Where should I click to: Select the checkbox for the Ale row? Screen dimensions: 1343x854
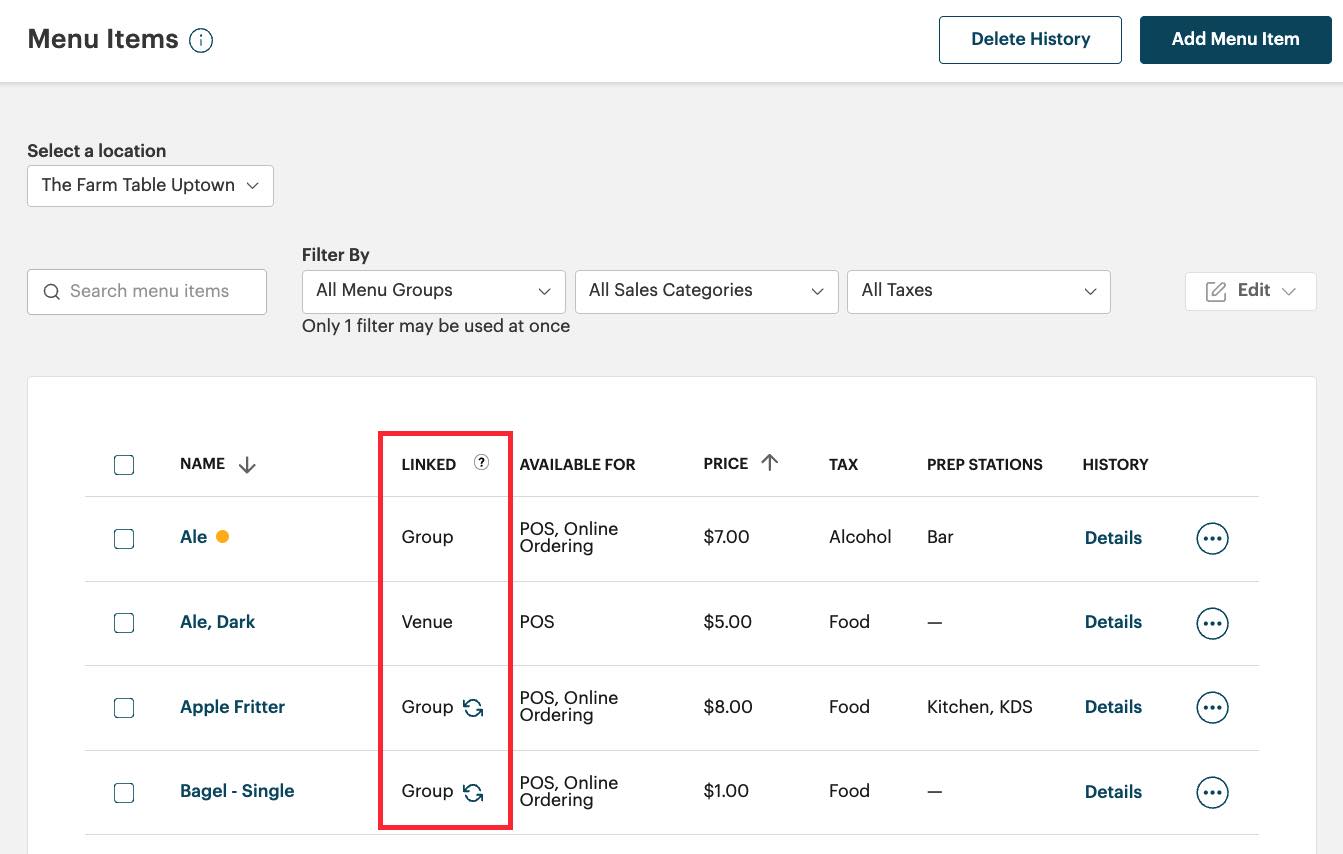tap(124, 538)
